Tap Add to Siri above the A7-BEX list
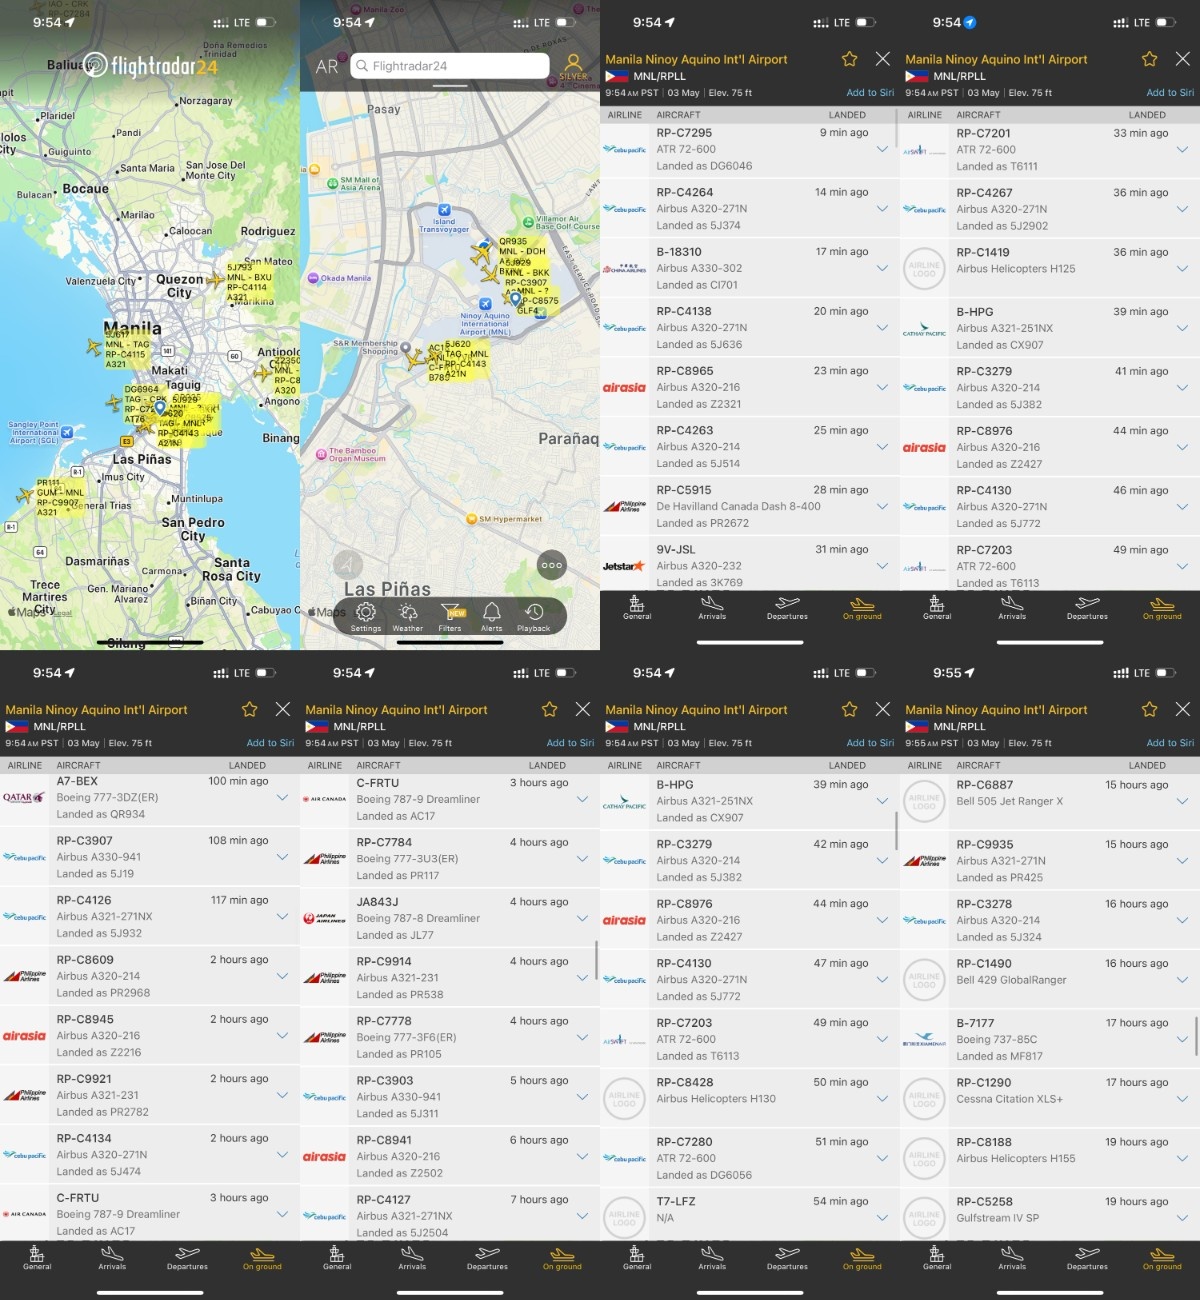Image resolution: width=1200 pixels, height=1300 pixels. (x=270, y=743)
